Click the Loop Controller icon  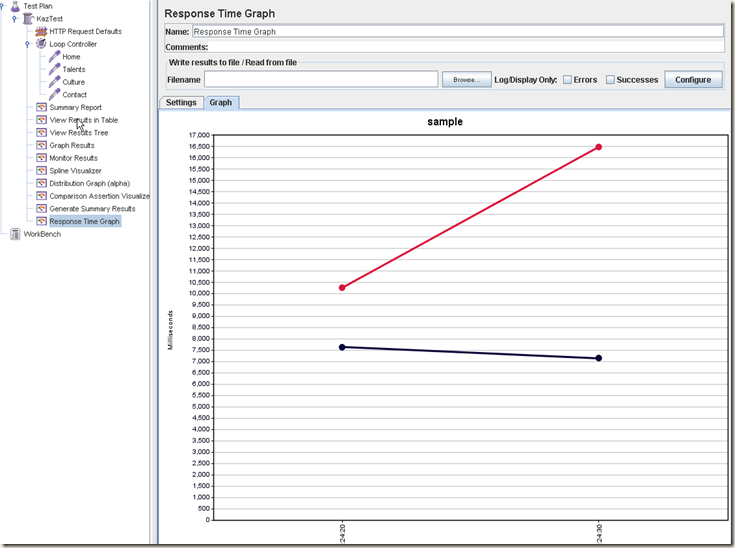41,44
